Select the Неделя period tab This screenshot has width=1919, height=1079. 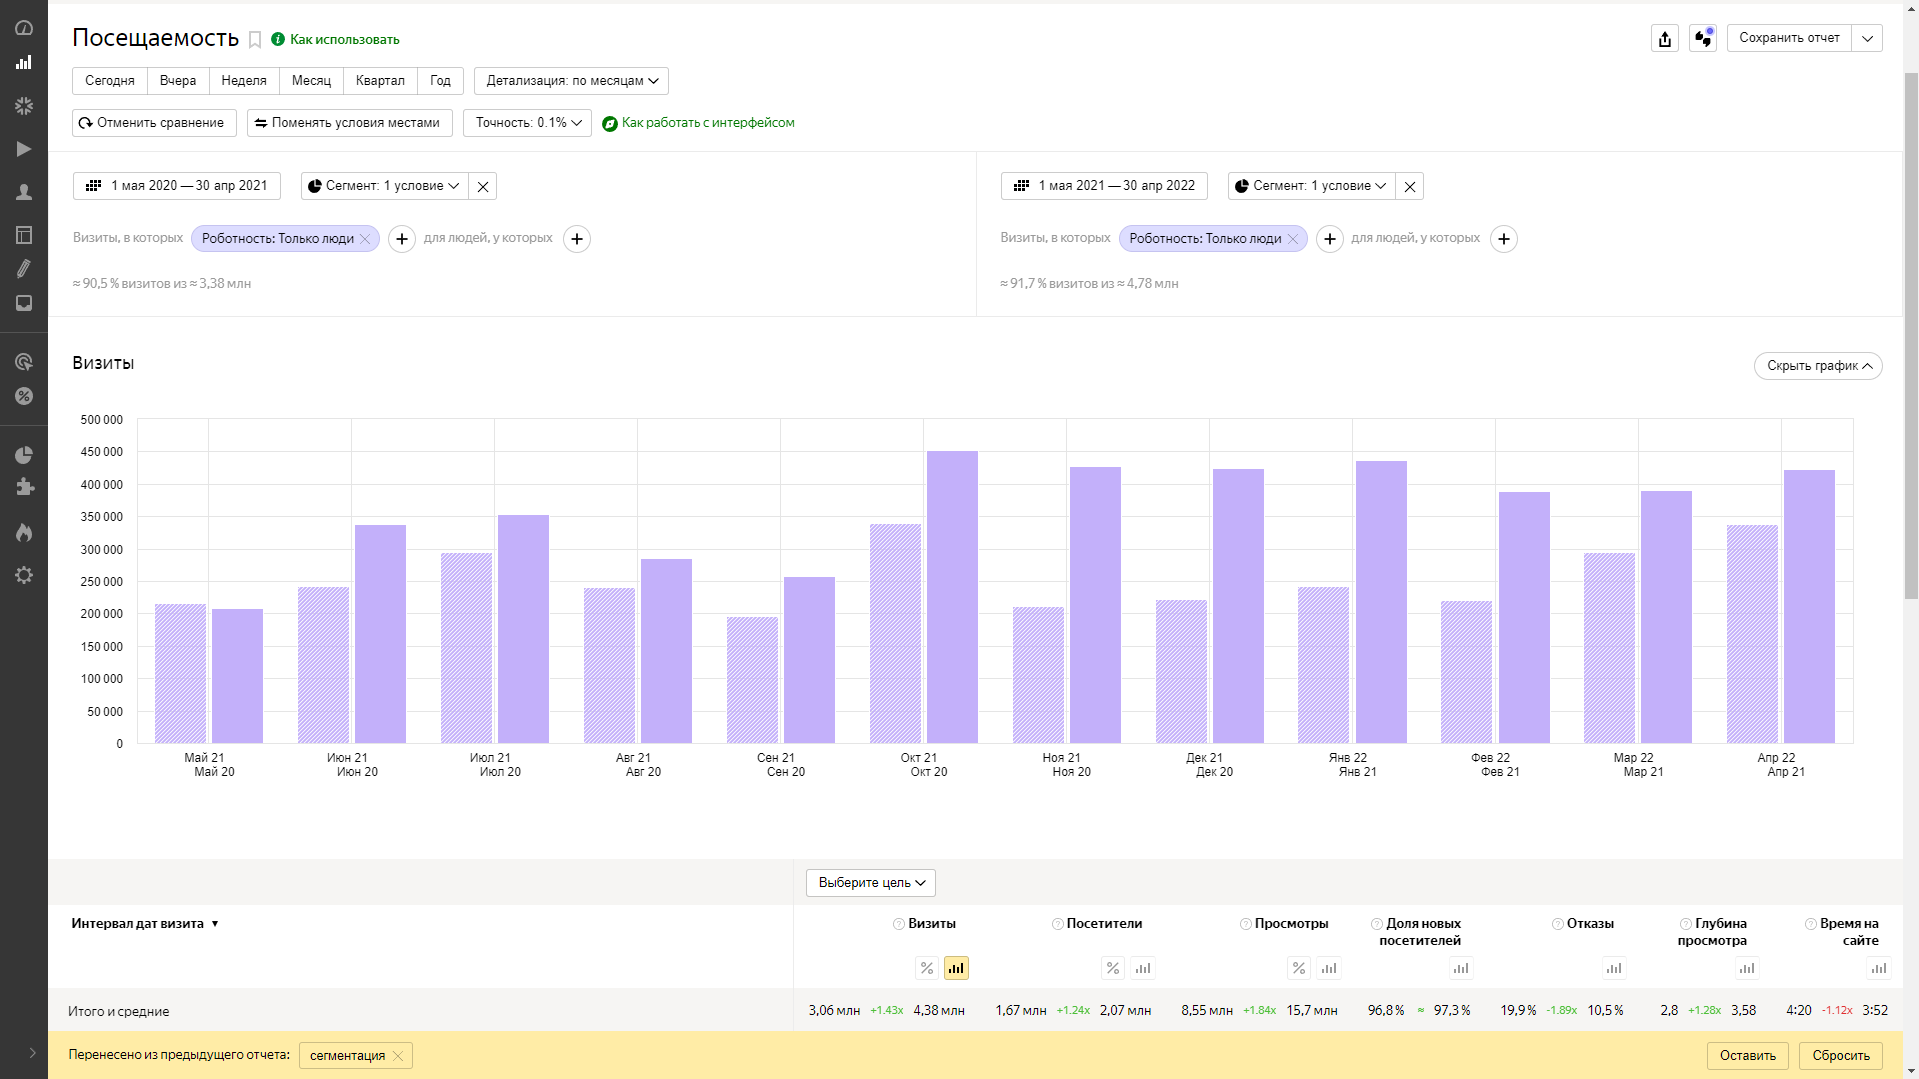244,81
